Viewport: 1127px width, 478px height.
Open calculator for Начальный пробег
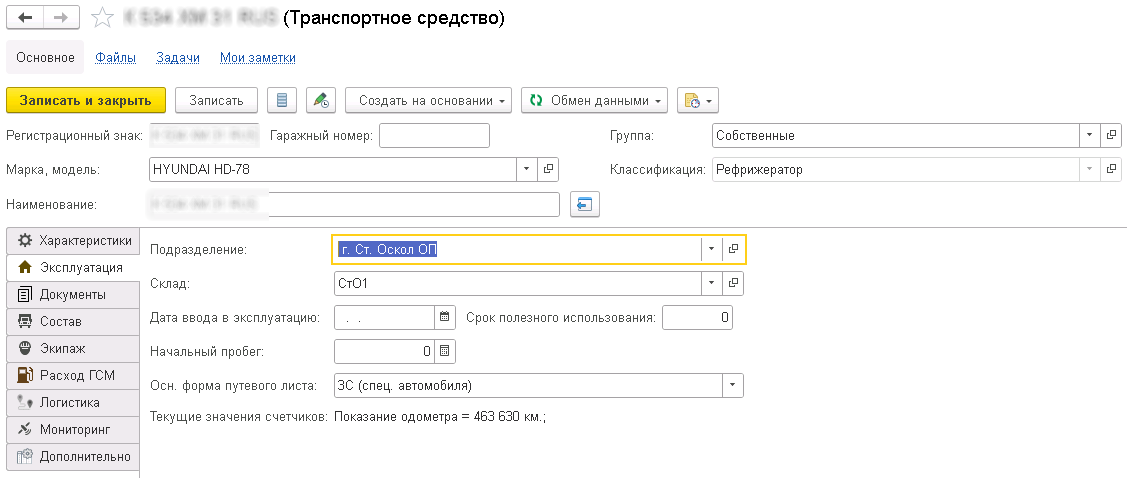[x=445, y=351]
